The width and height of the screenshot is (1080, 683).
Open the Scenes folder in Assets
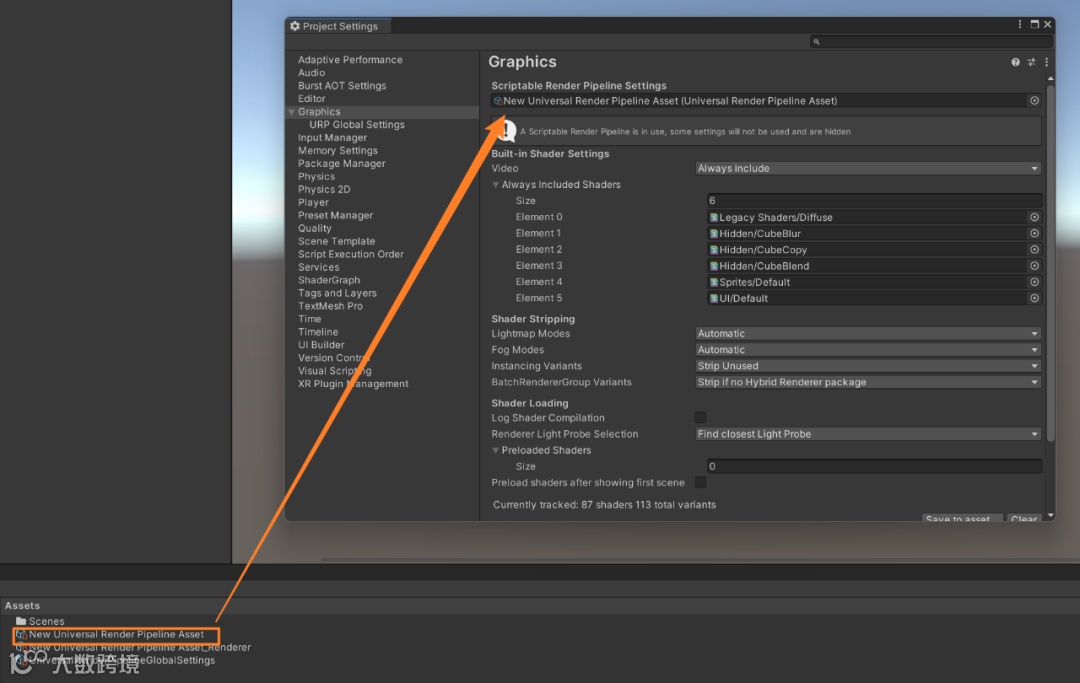46,621
